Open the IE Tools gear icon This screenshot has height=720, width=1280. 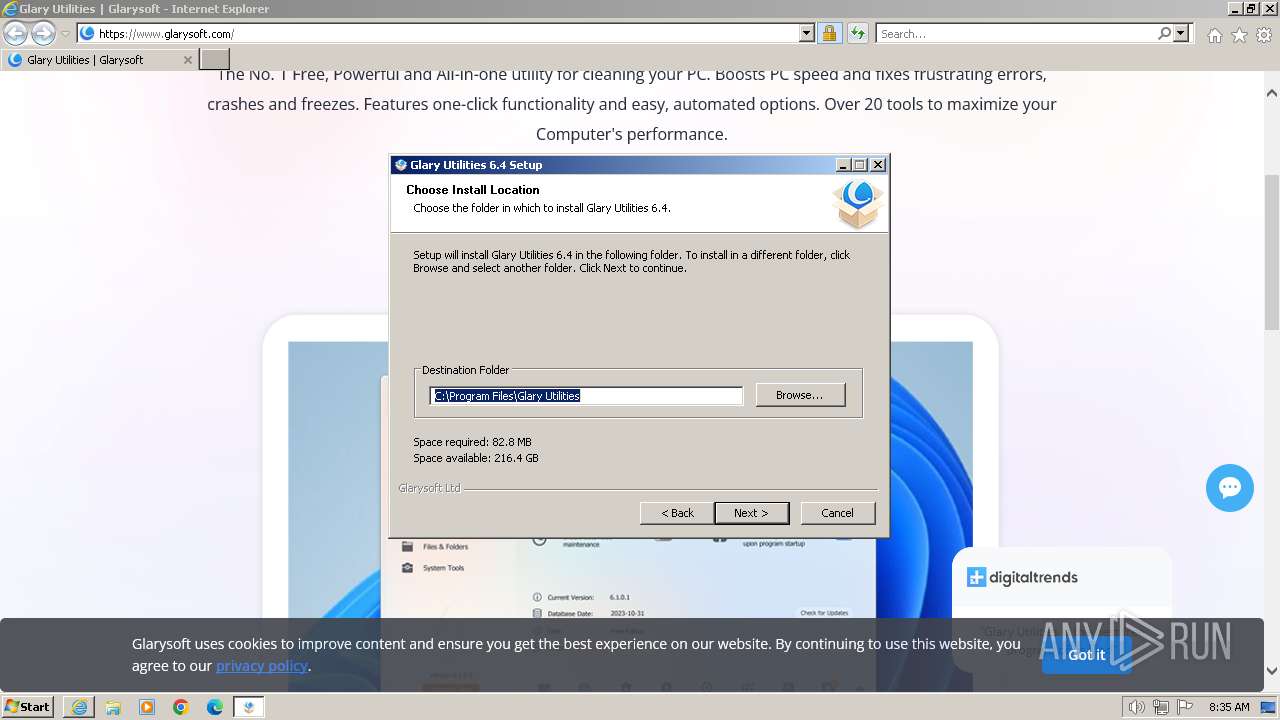click(x=1264, y=35)
